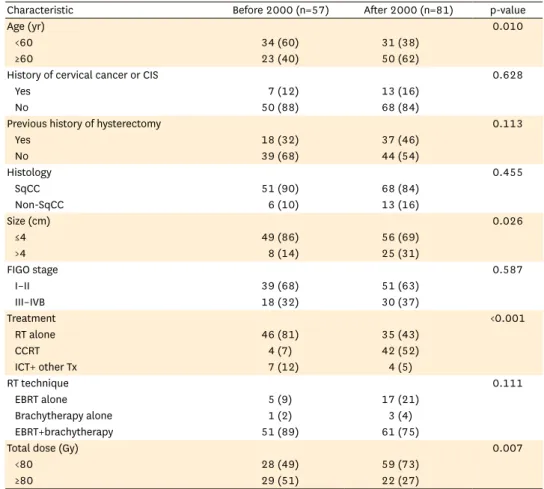The width and height of the screenshot is (544, 489).
Task: Click '39 (68)' in hysterectomy No row
Action: (x=280, y=156)
